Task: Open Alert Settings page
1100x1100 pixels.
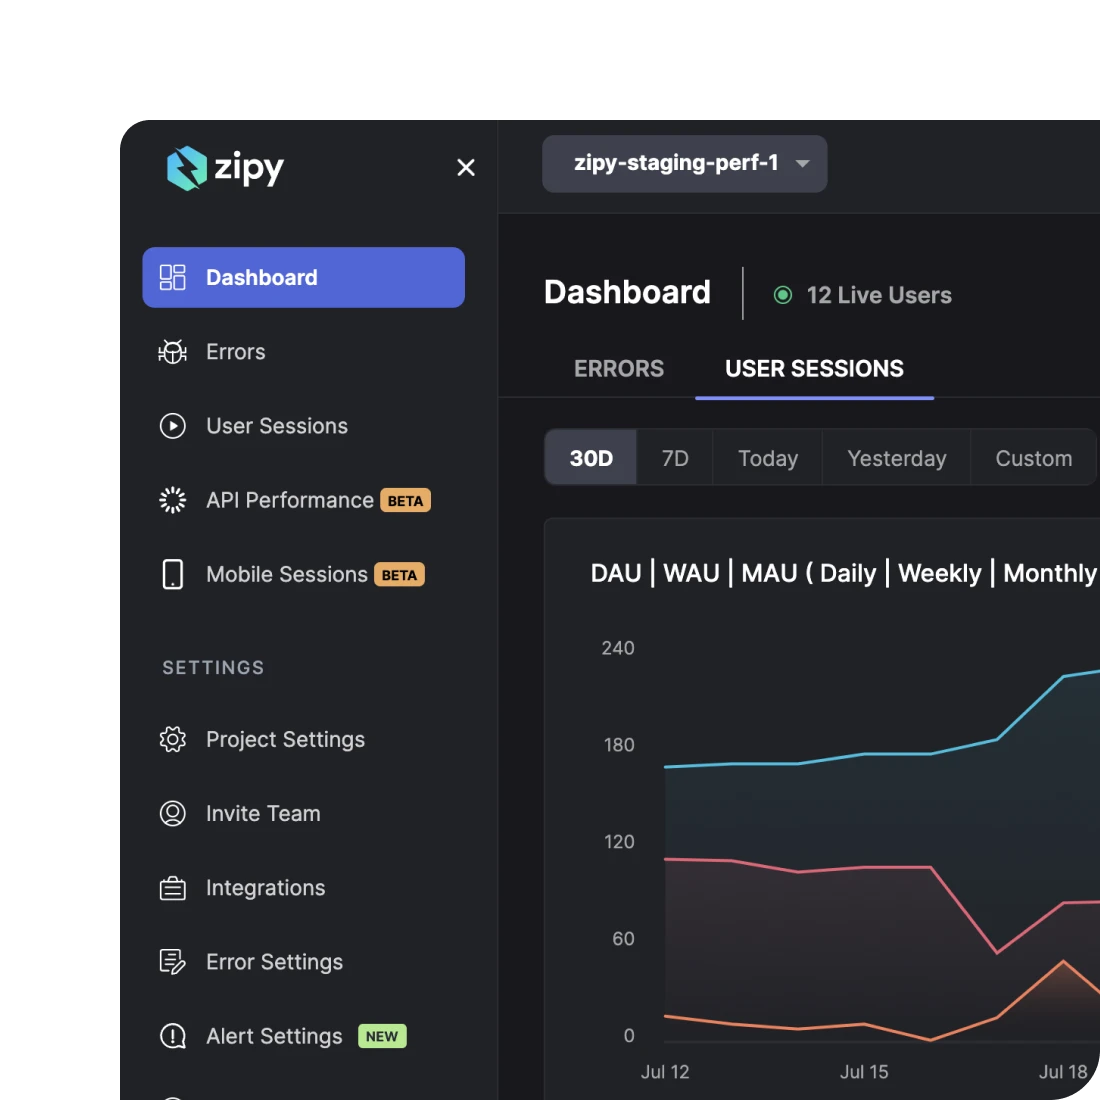Action: click(274, 1036)
